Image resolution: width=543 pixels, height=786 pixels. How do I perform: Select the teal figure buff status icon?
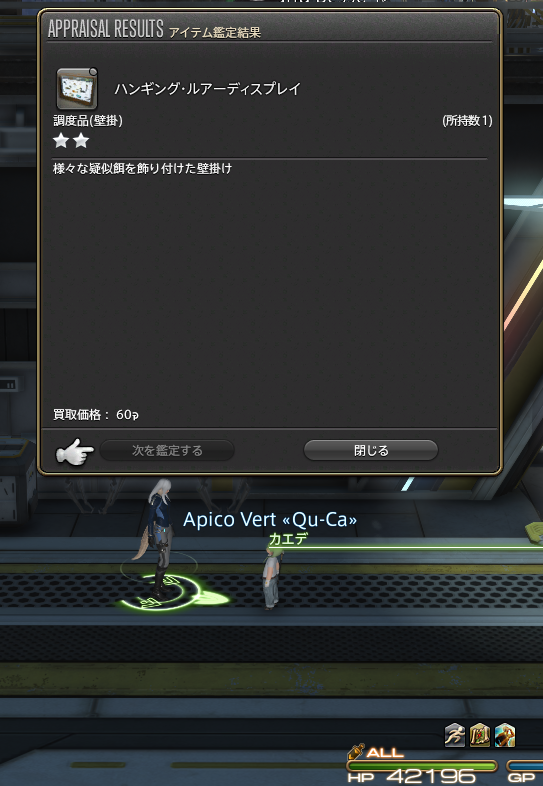click(x=505, y=735)
